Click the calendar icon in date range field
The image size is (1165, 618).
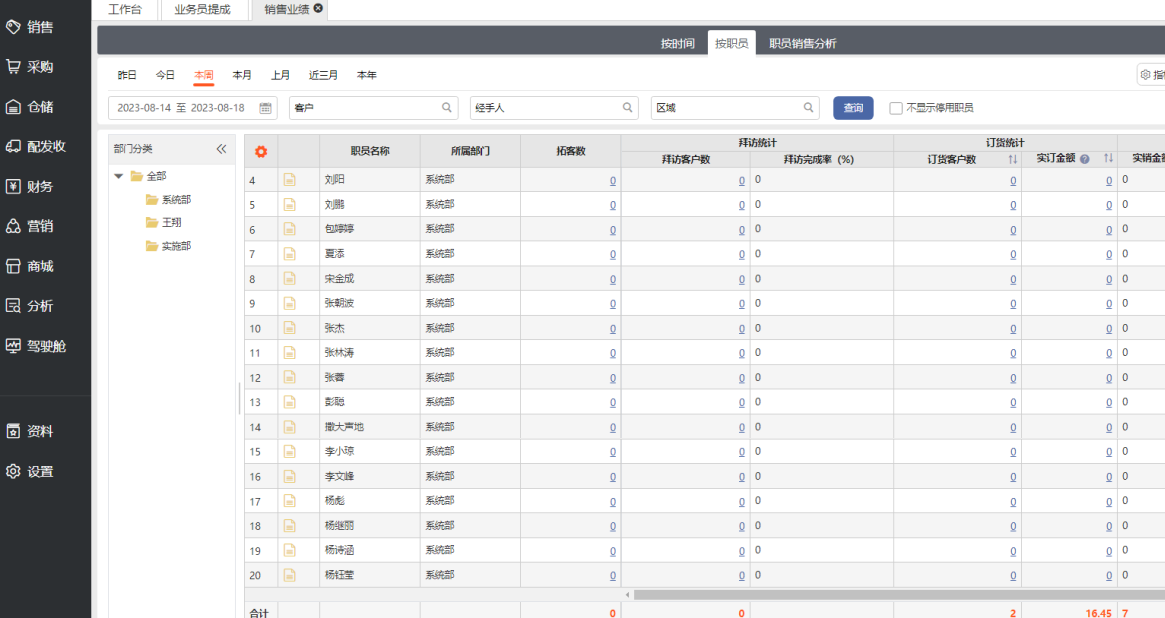click(x=266, y=108)
